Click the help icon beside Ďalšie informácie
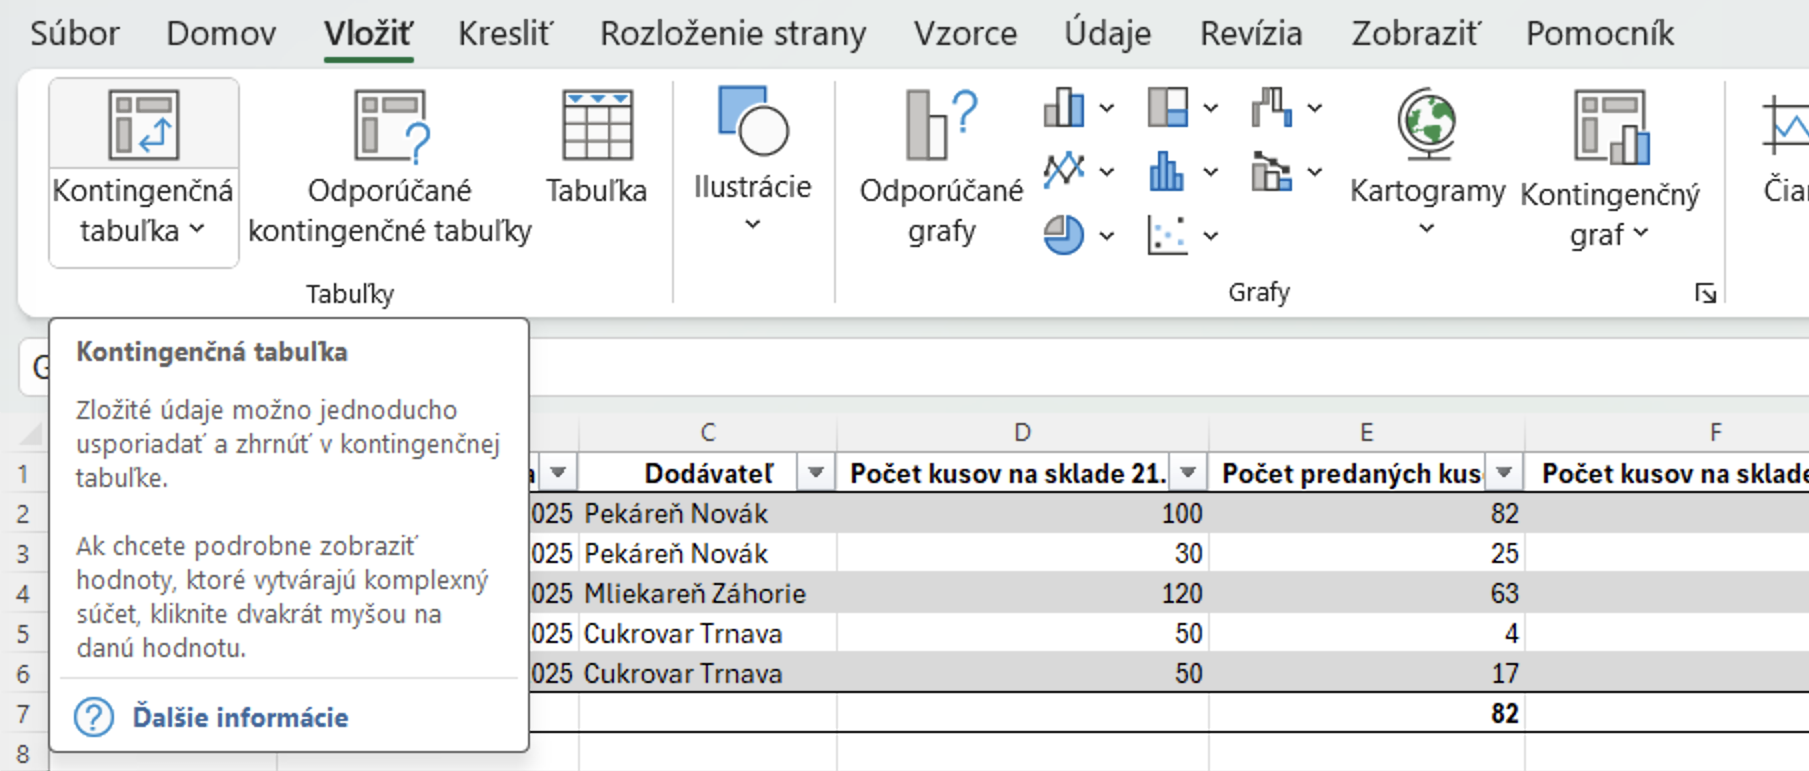 [94, 717]
